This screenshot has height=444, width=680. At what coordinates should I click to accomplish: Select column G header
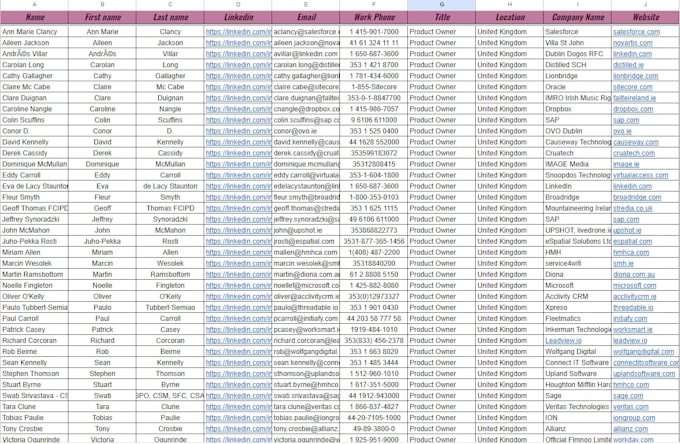click(441, 4)
